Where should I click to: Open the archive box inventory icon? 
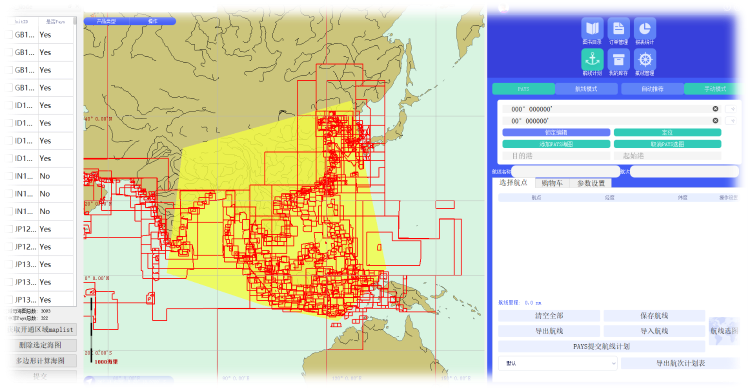point(618,60)
